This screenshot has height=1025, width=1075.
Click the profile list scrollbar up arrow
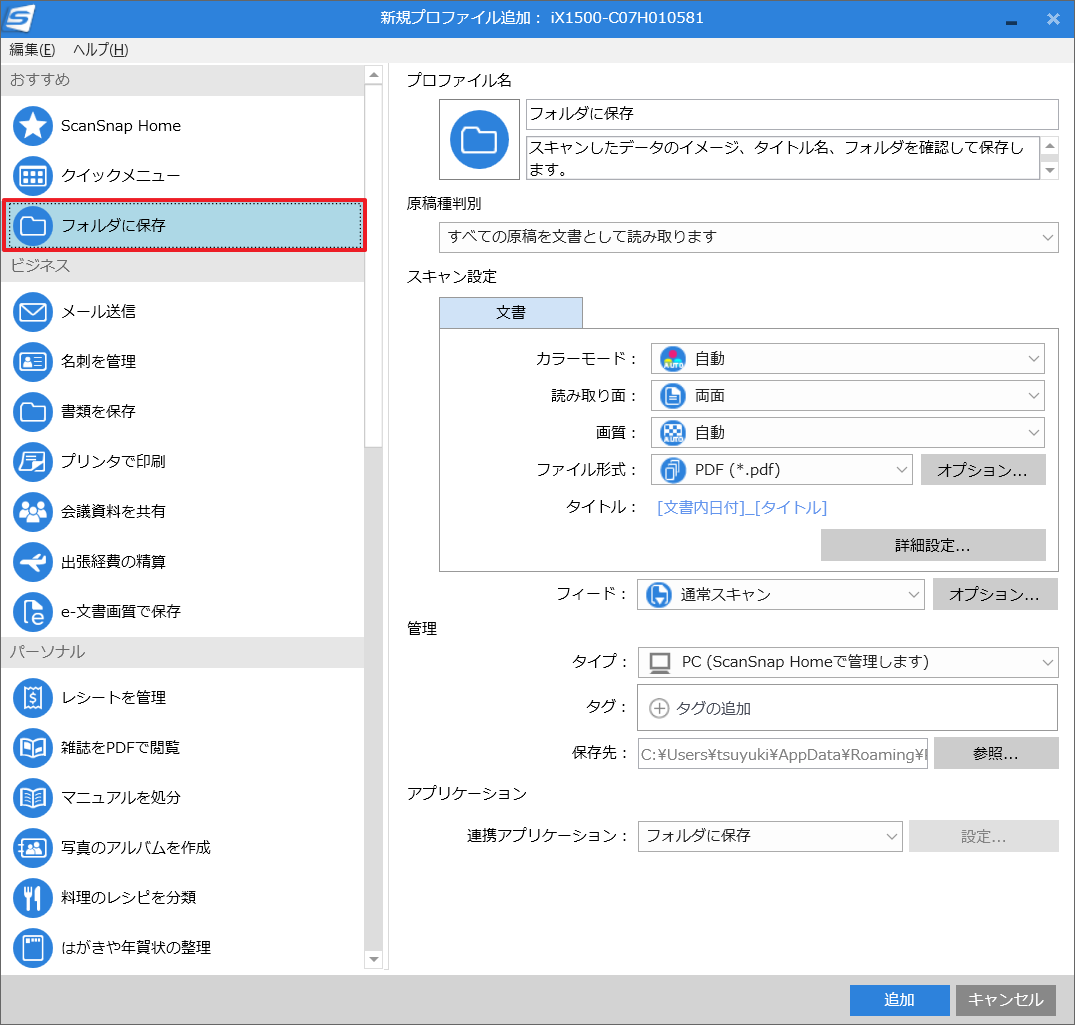(x=374, y=75)
